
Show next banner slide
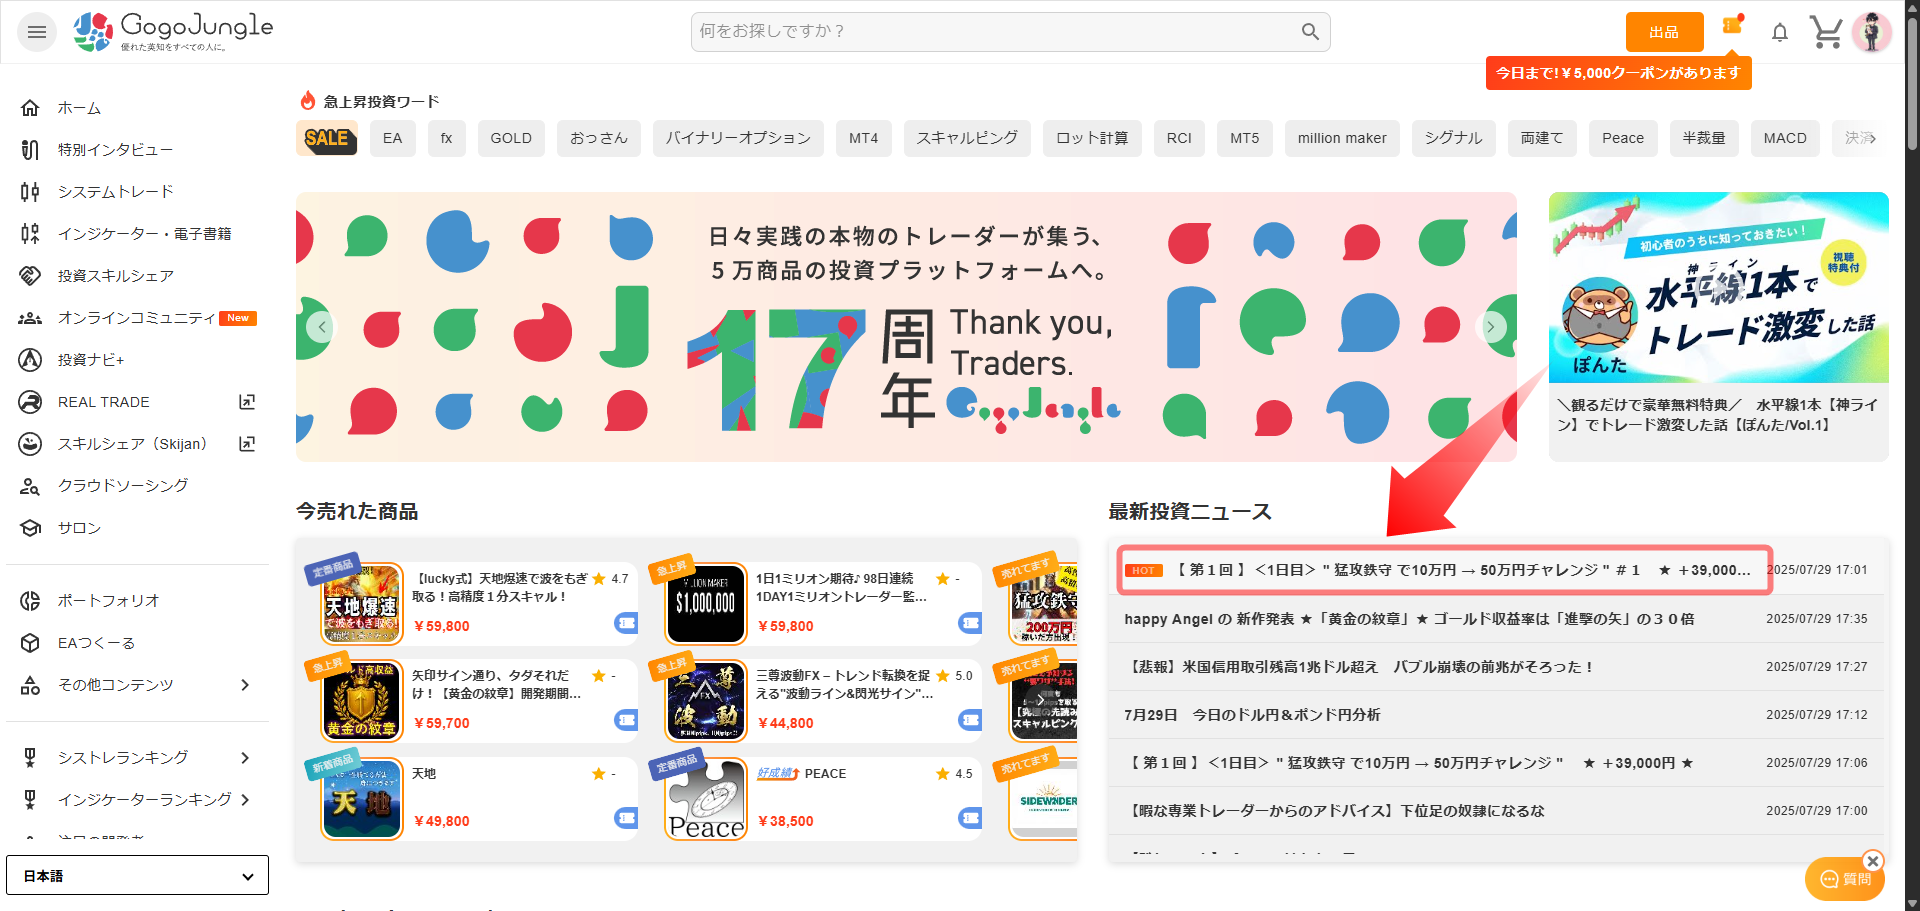(1491, 327)
